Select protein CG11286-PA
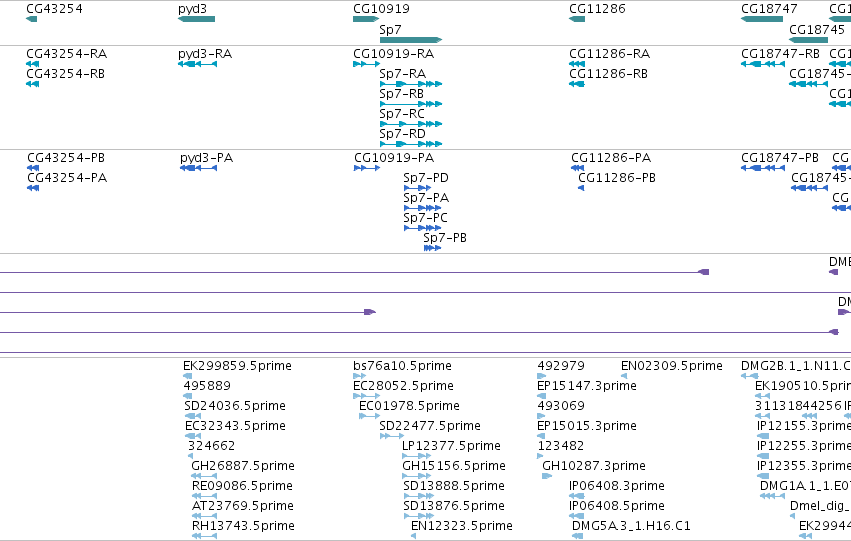Image resolution: width=851 pixels, height=541 pixels. click(611, 158)
